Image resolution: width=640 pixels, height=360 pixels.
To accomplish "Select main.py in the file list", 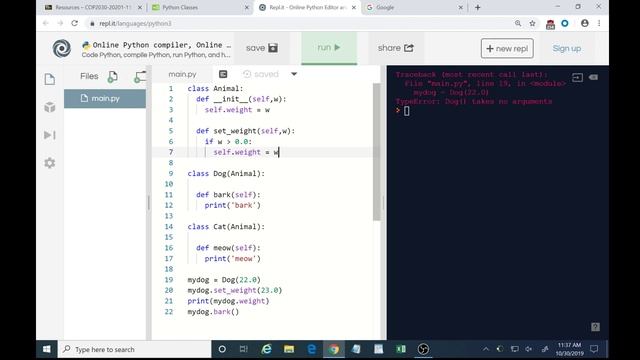I will click(x=105, y=98).
